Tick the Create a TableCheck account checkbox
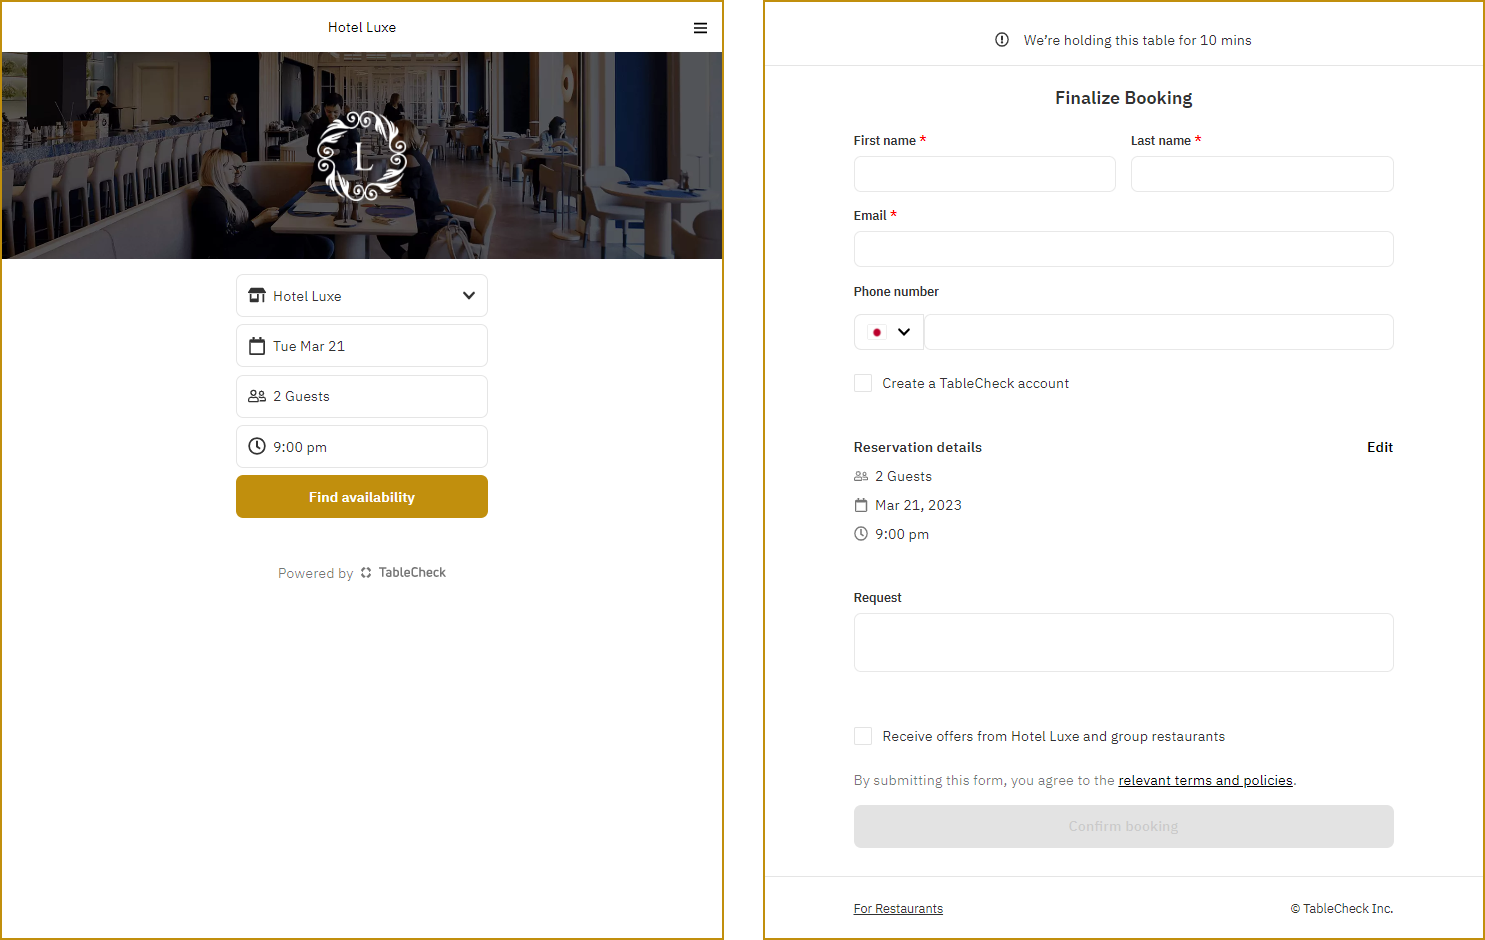 [863, 383]
